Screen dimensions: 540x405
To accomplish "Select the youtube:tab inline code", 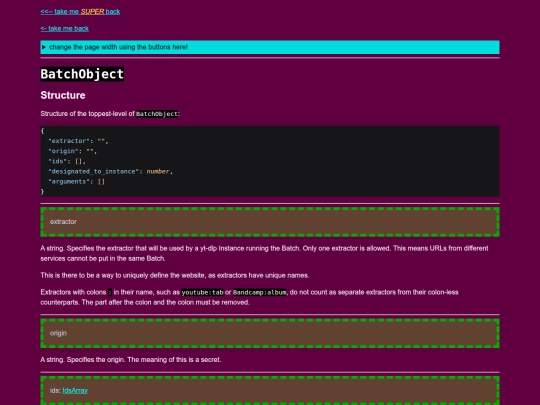I will [202, 292].
